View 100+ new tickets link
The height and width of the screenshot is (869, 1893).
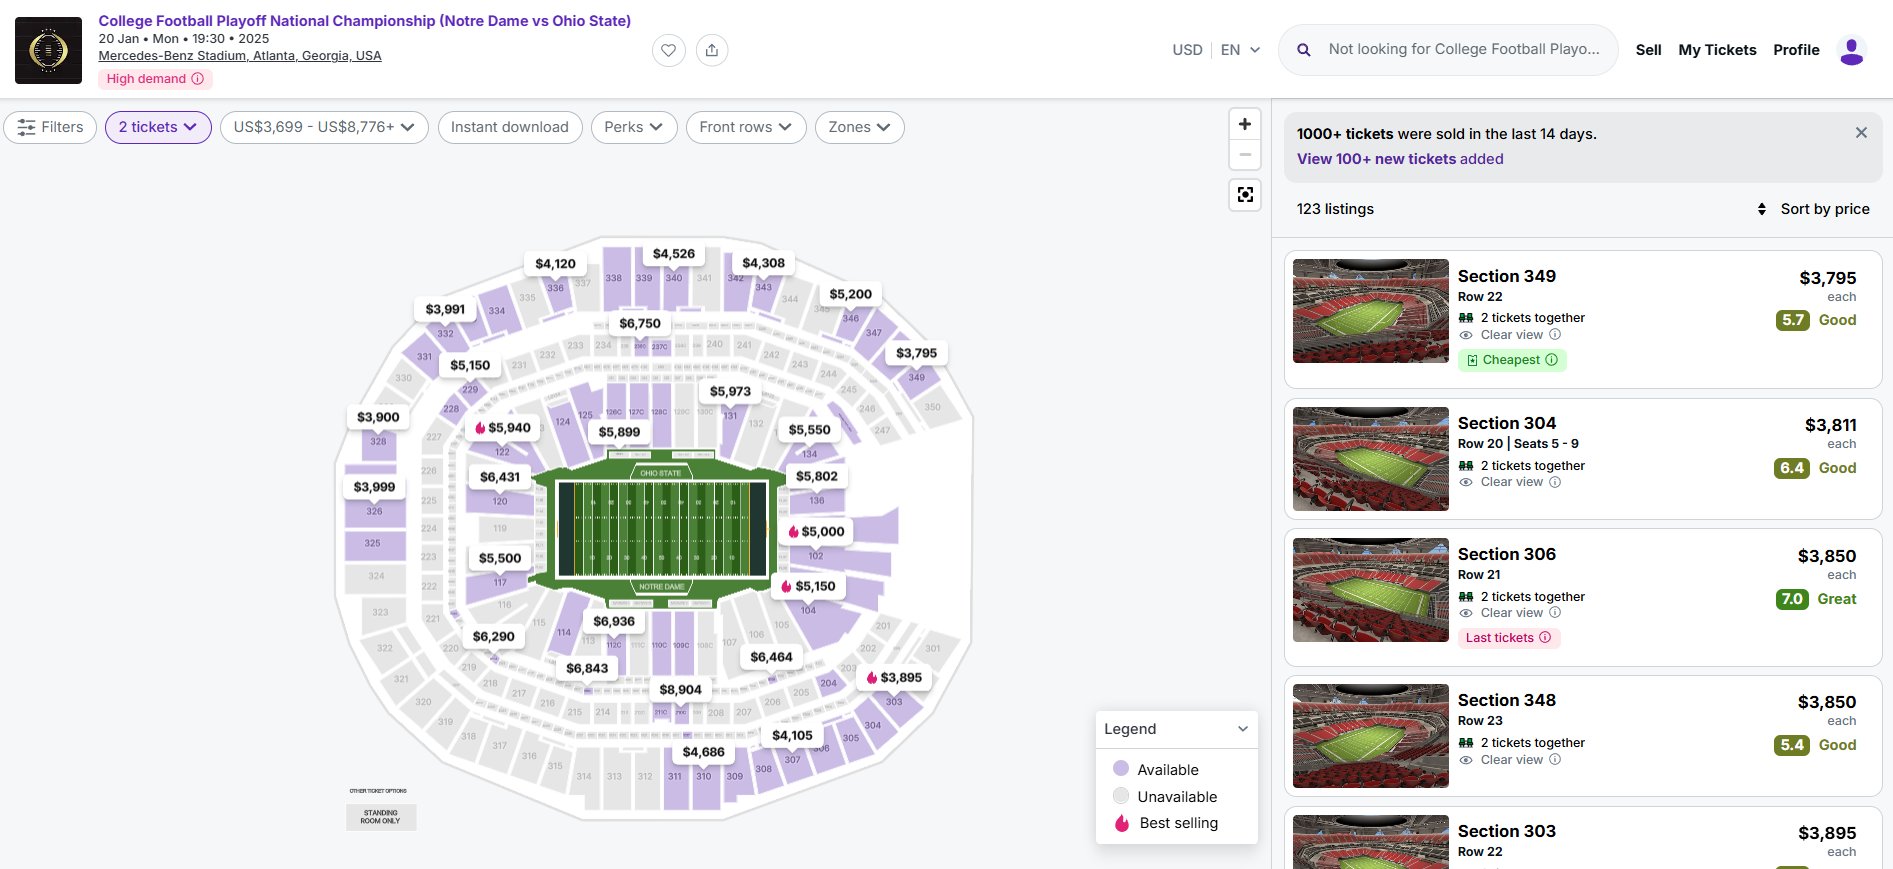tap(1400, 159)
